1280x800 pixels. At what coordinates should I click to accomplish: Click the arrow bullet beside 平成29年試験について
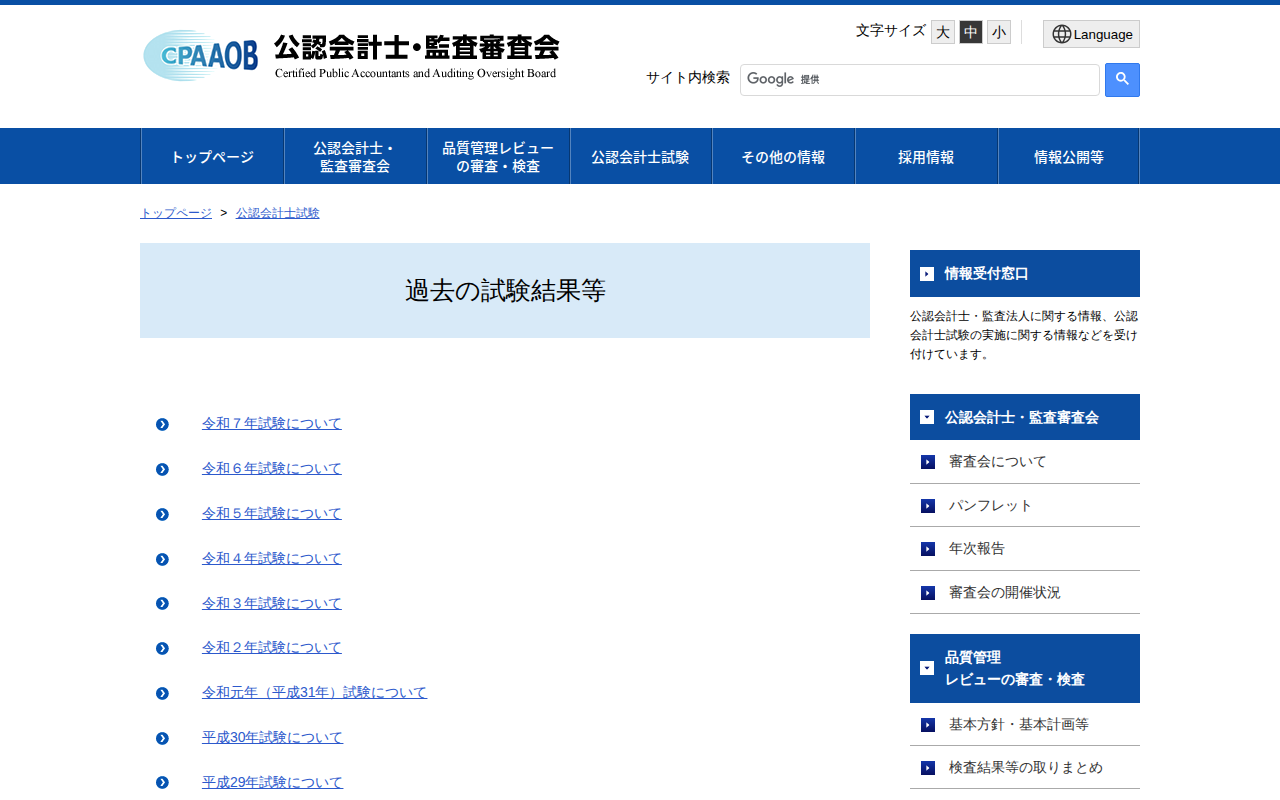coord(162,782)
